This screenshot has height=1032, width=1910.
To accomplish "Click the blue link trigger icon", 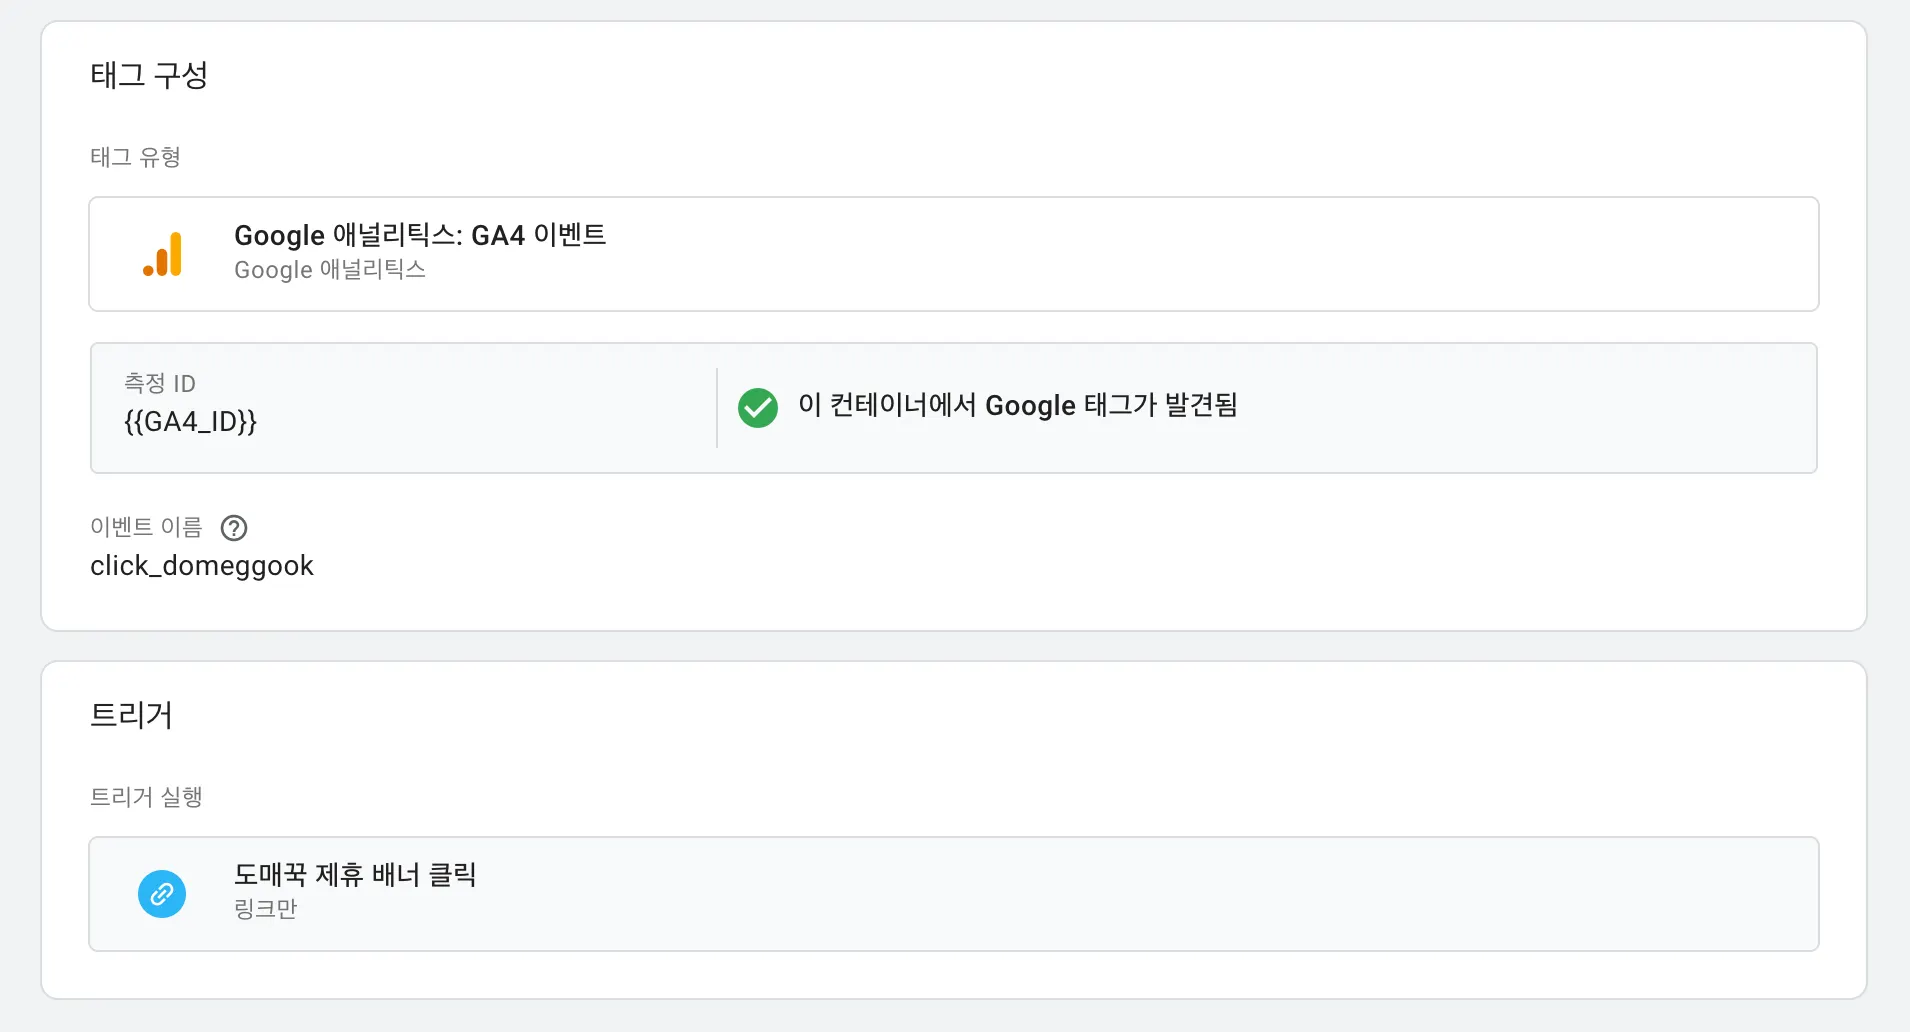I will coord(162,894).
